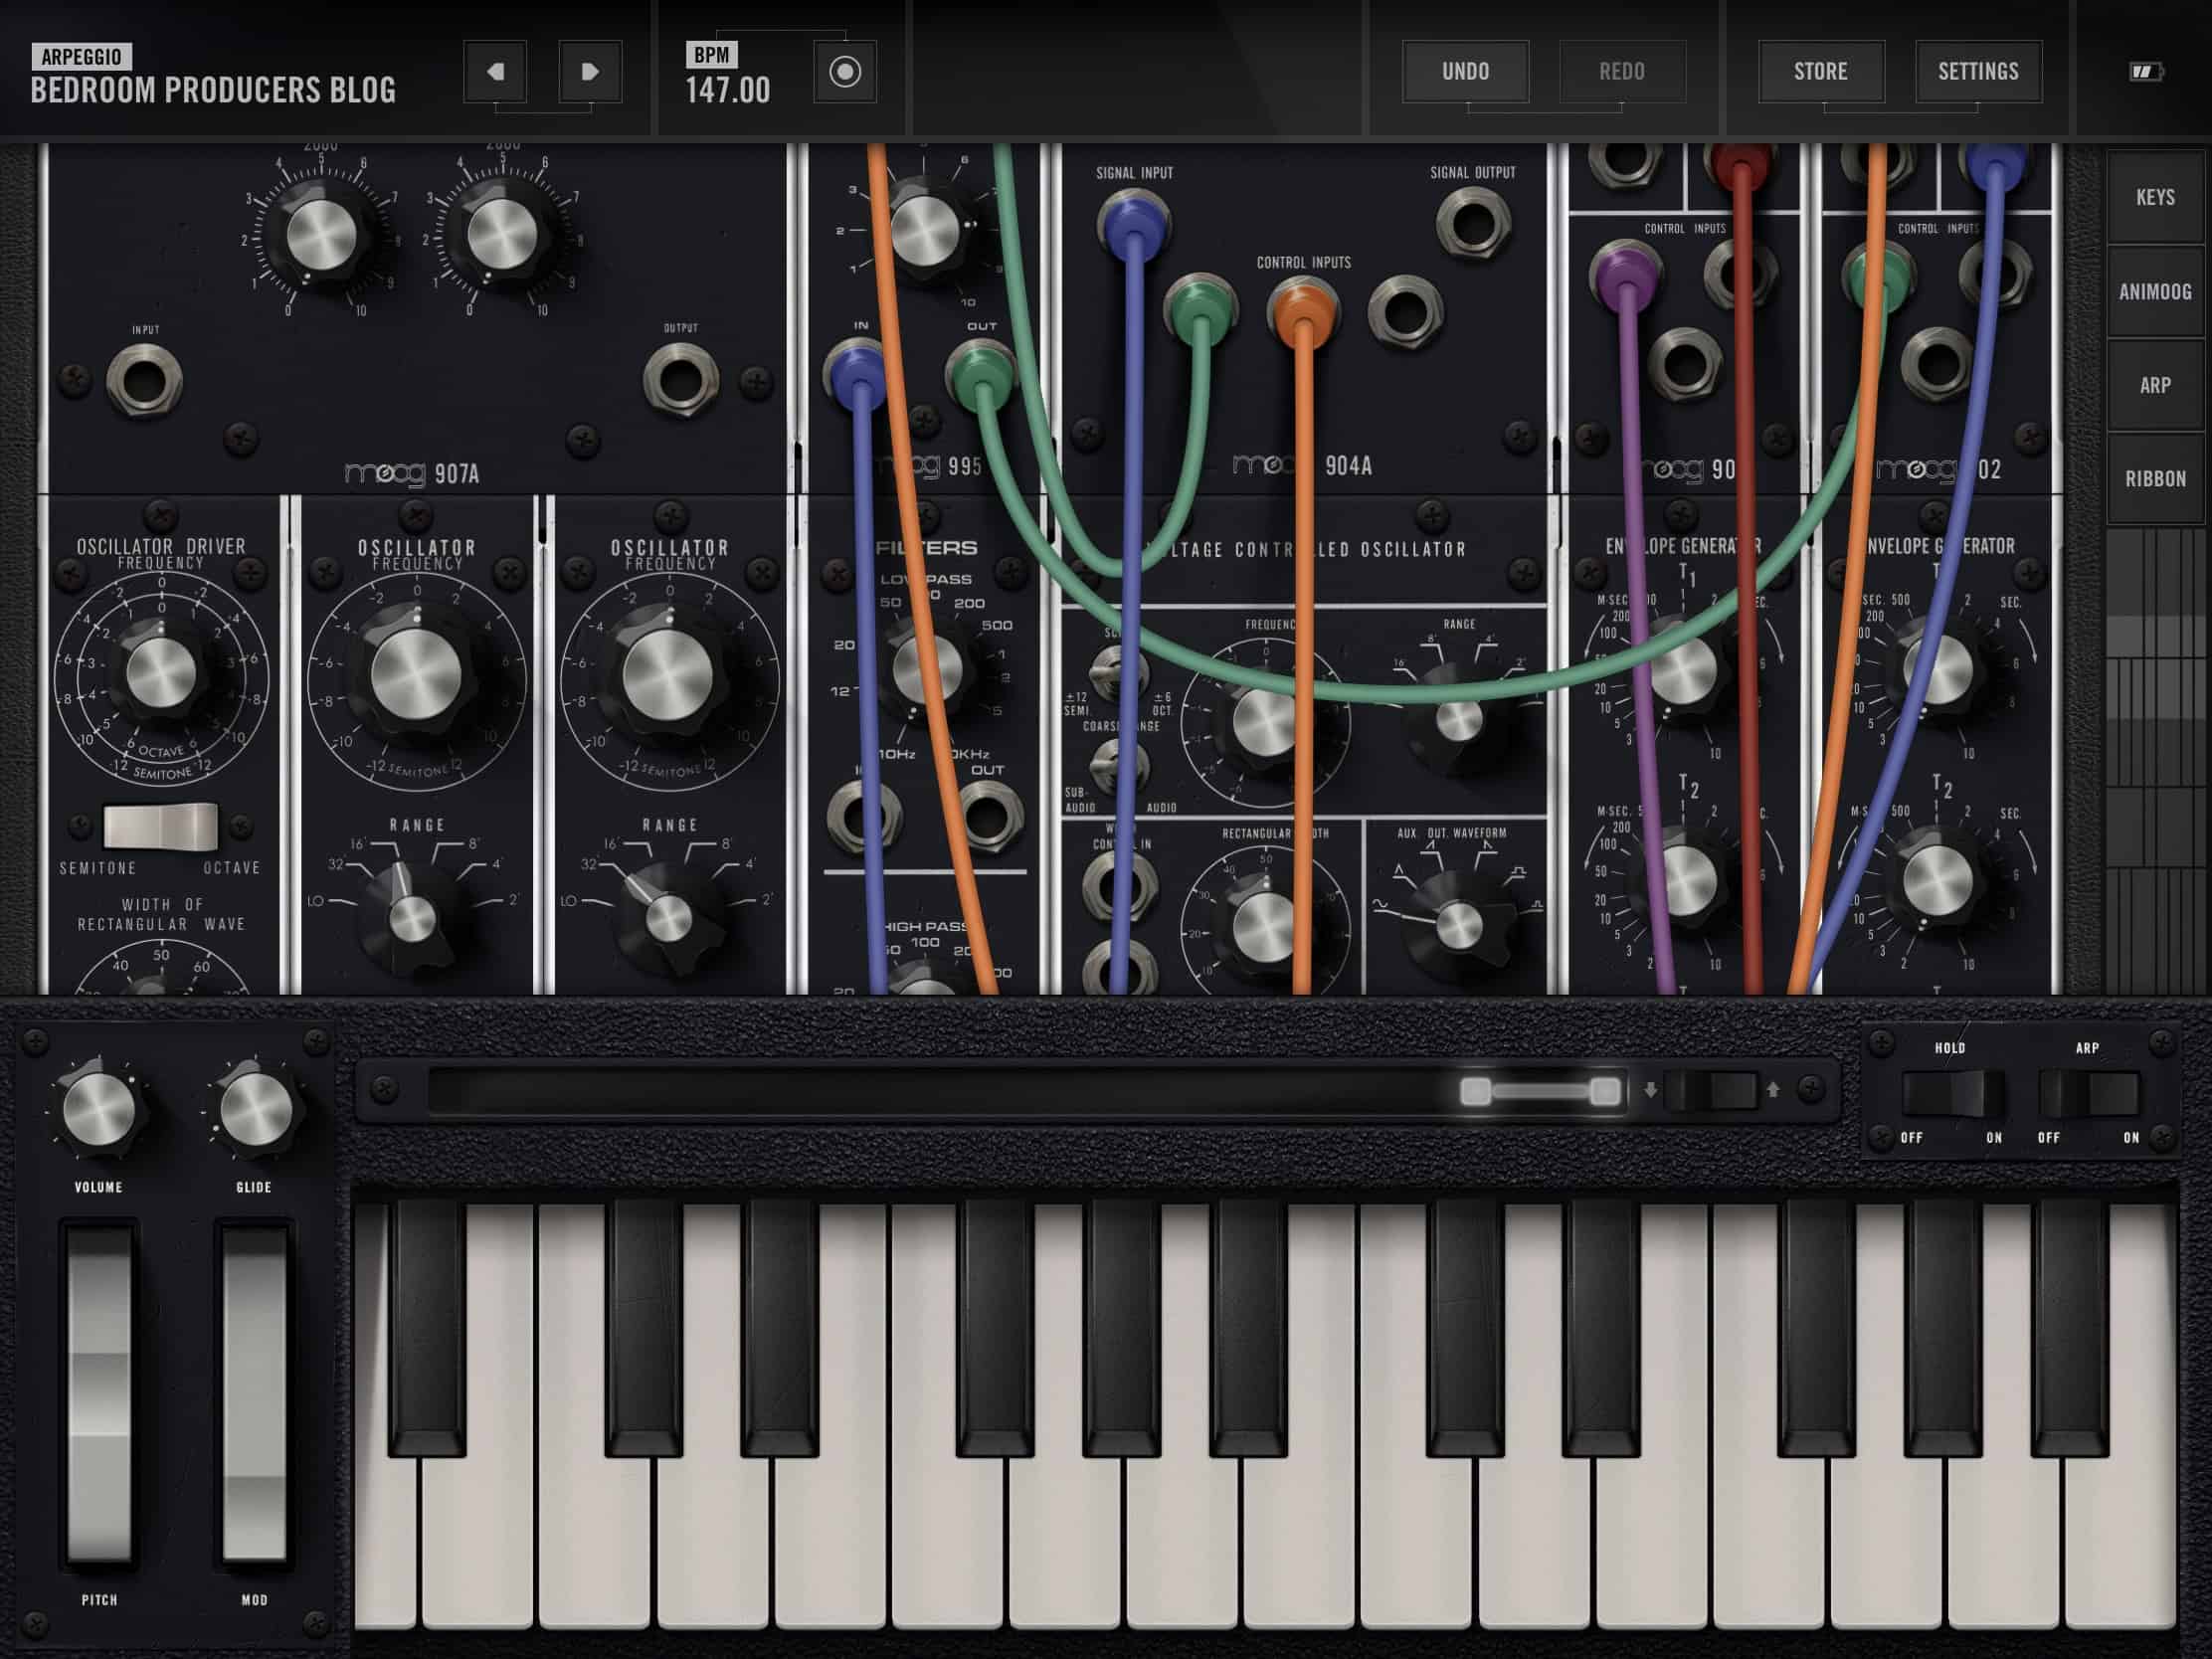
Task: Click the orange plug in 904A Control Inputs
Action: coord(1302,312)
